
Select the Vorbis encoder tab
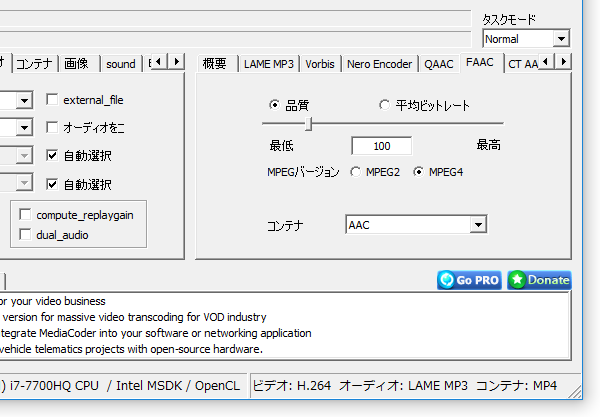point(320,64)
